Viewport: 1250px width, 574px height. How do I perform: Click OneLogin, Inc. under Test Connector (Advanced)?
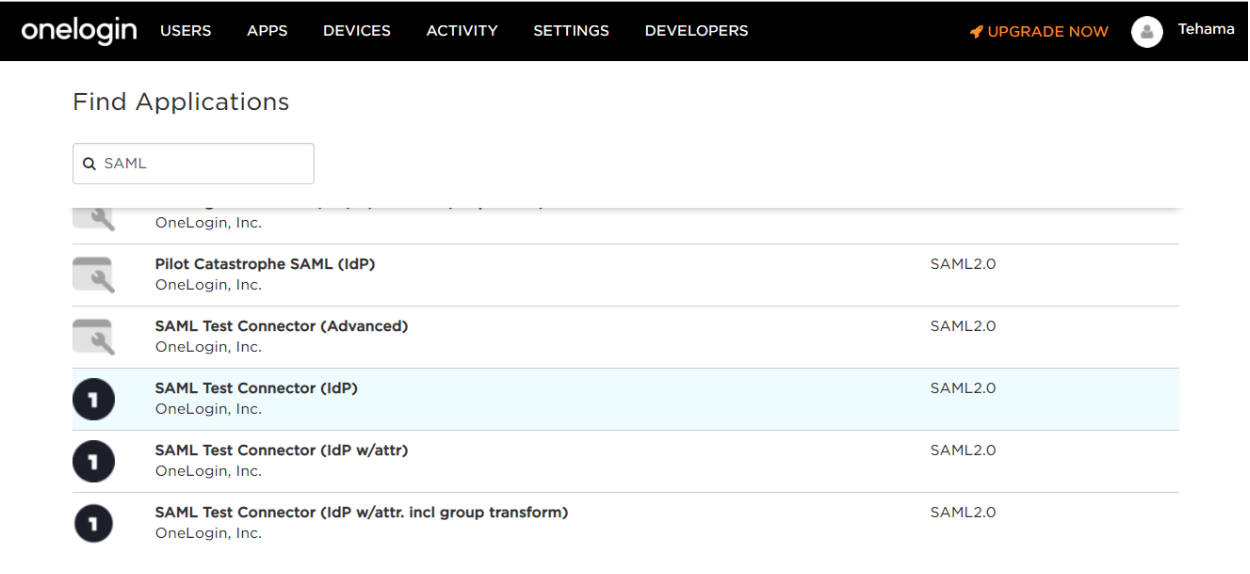pyautogui.click(x=208, y=347)
